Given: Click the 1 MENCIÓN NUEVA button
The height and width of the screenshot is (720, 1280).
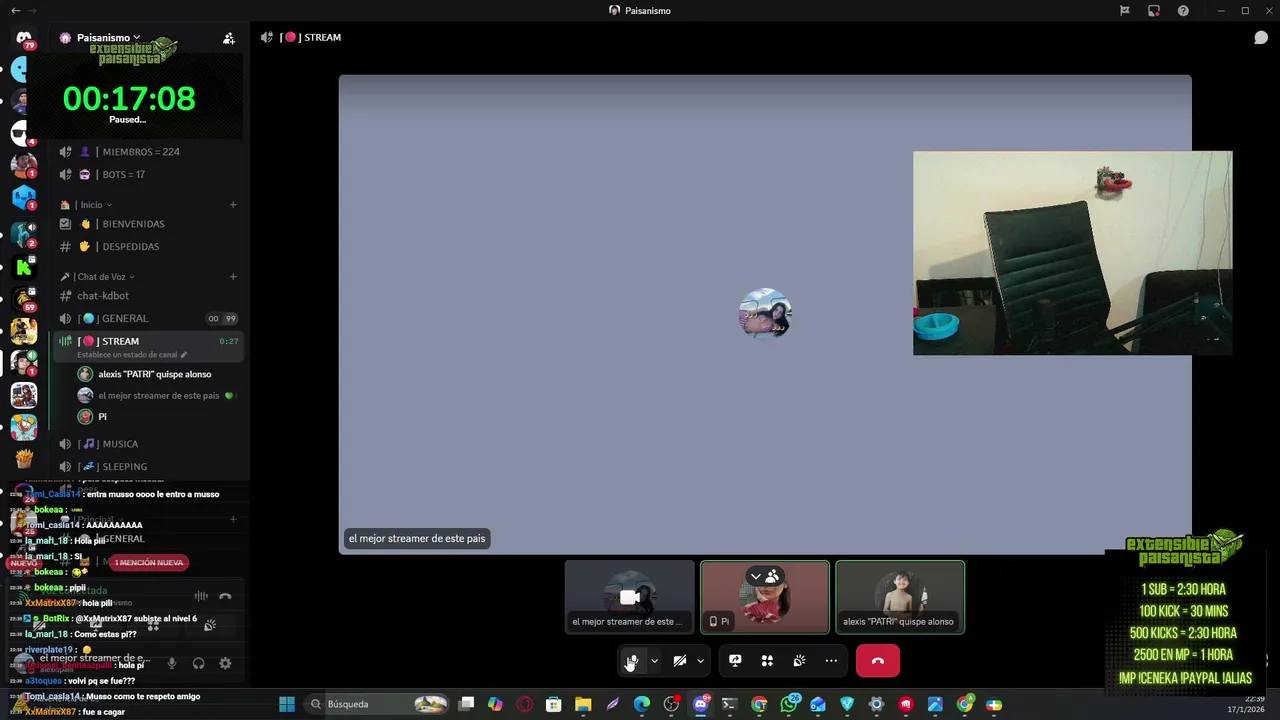Looking at the screenshot, I should 148,563.
